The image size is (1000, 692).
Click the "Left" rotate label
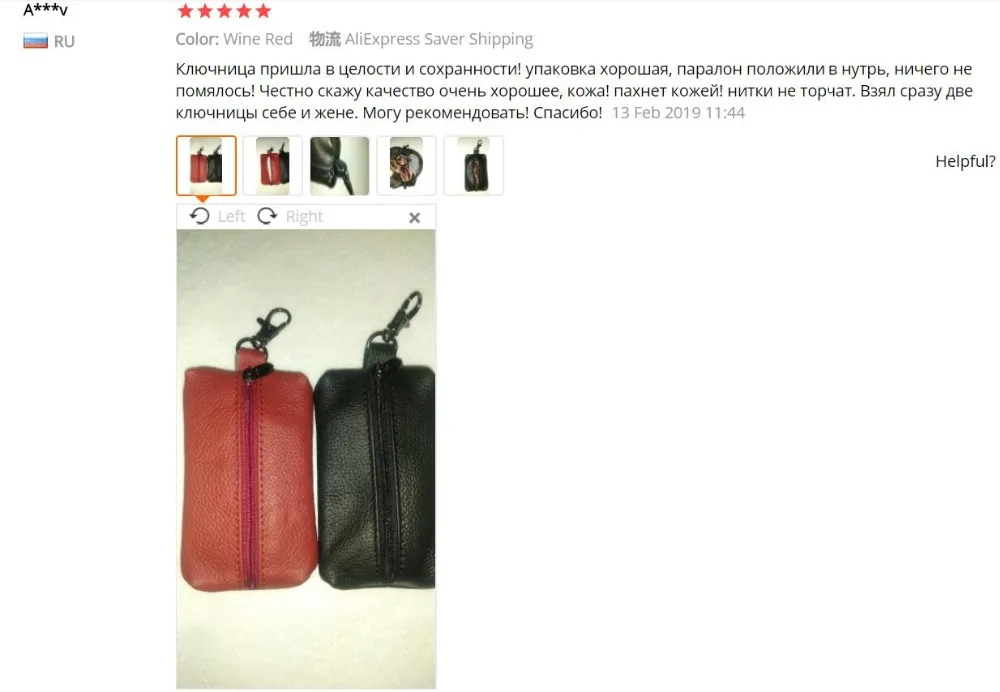coord(231,217)
